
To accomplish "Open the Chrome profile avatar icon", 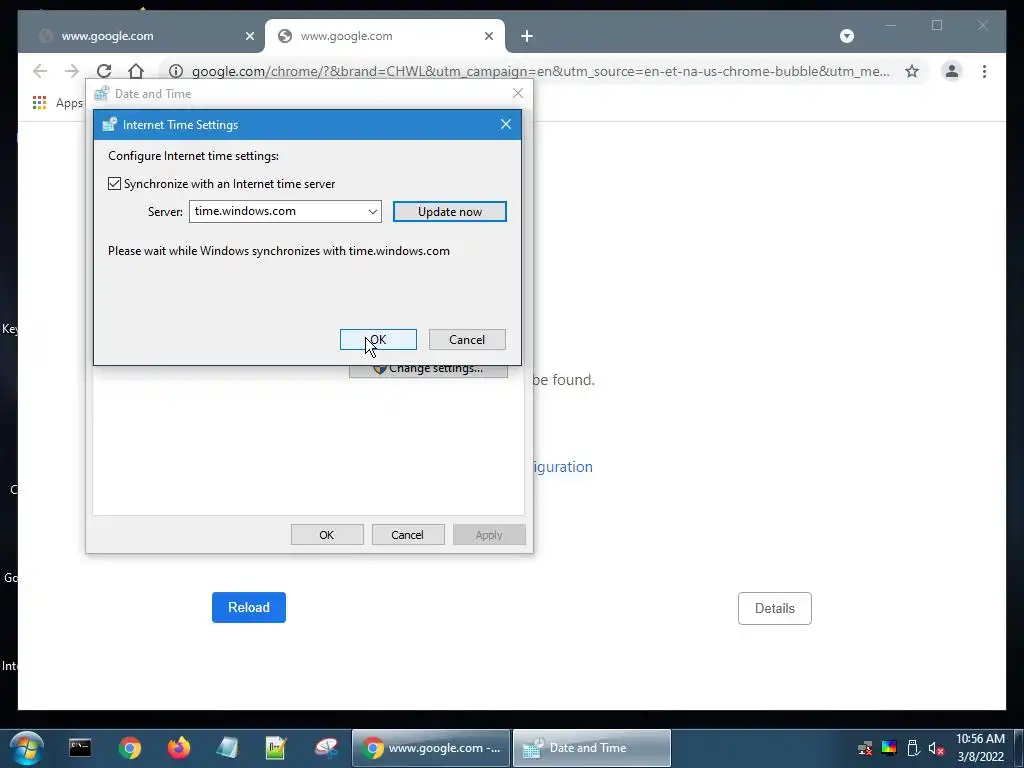I will click(x=952, y=71).
